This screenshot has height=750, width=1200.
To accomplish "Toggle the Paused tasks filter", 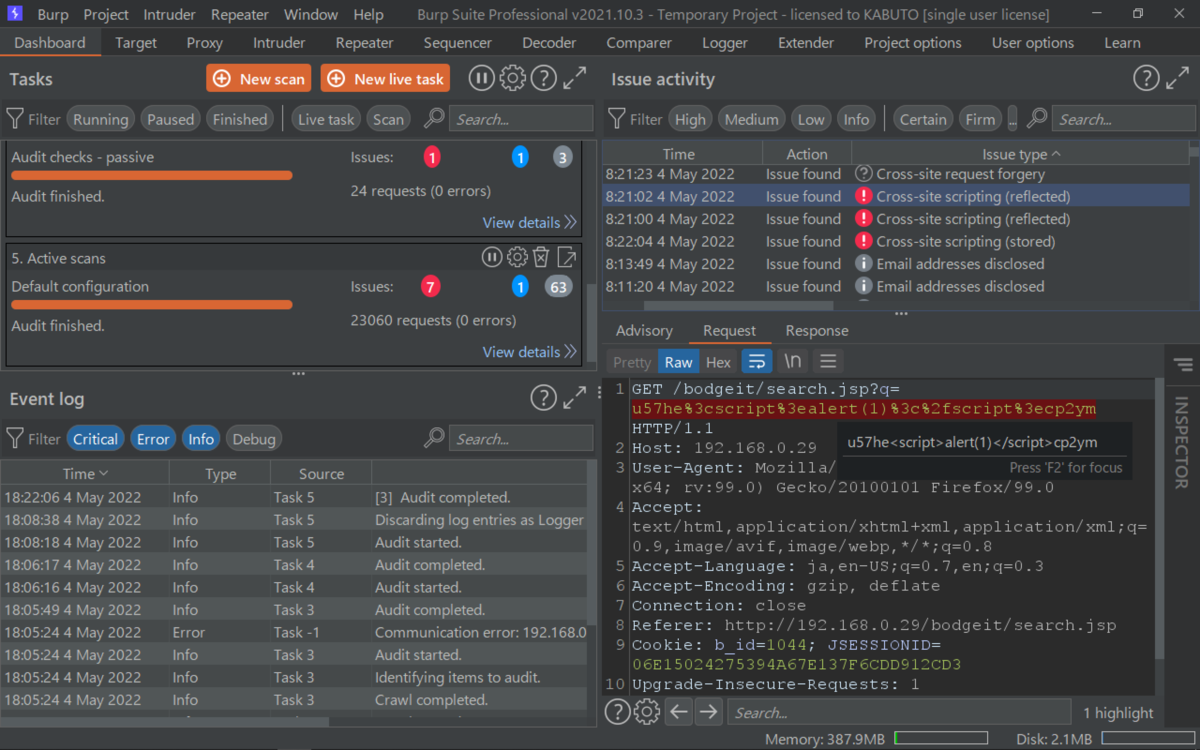I will 171,119.
